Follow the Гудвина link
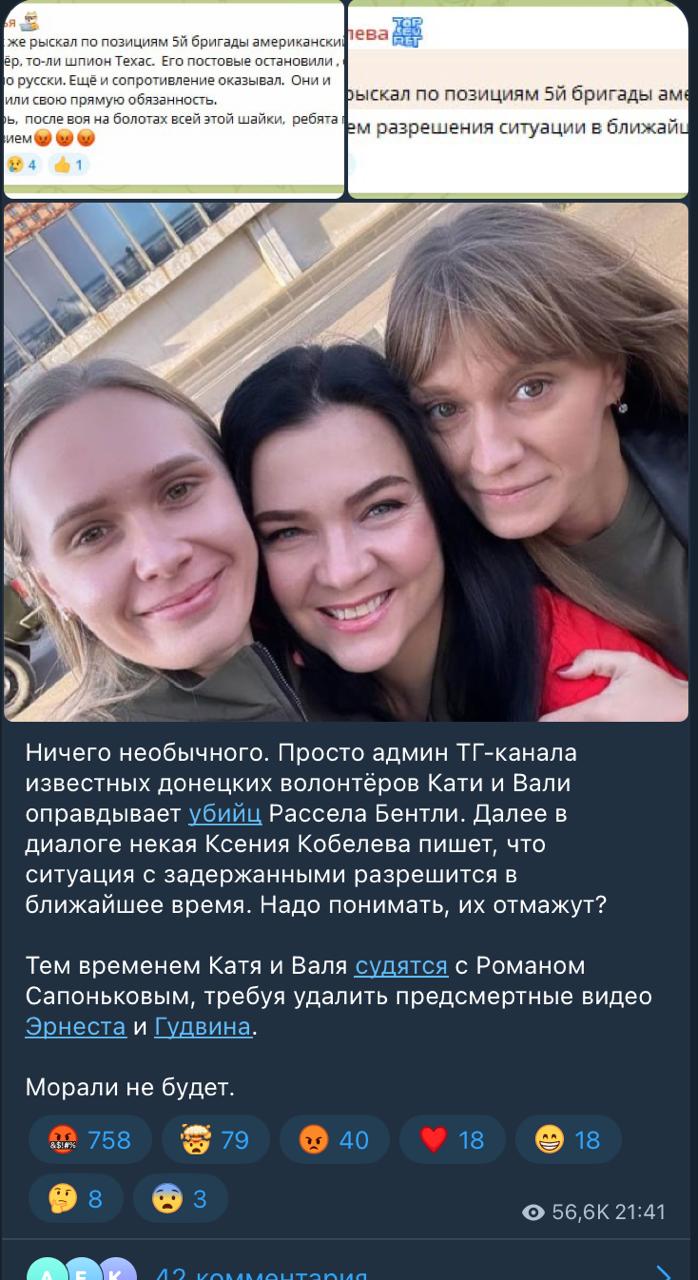698x1280 pixels. [203, 1026]
